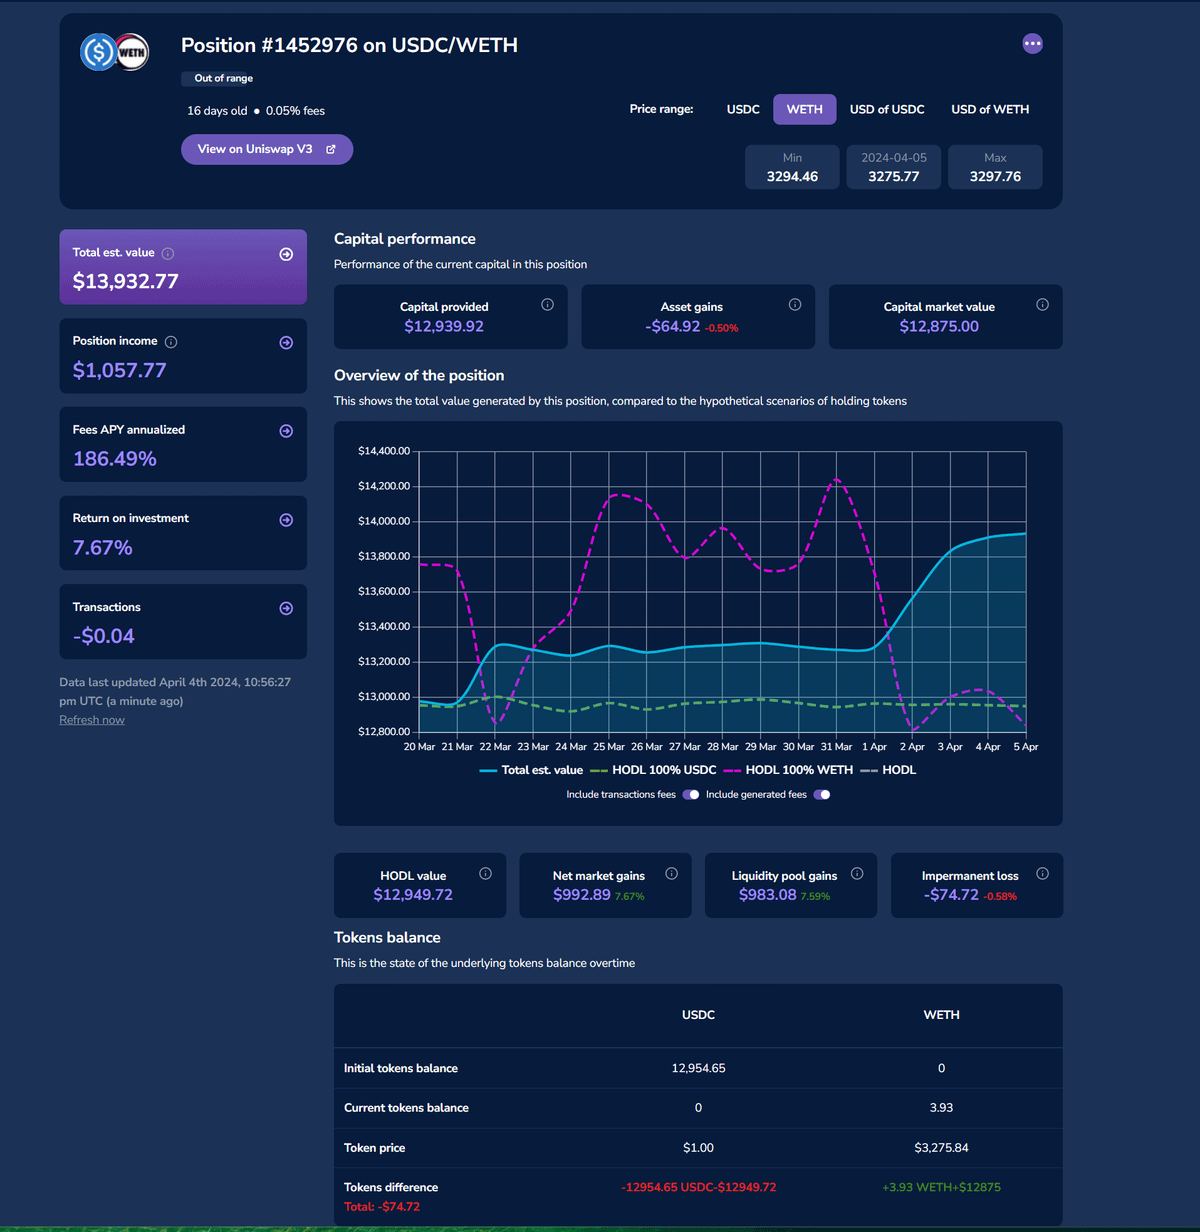This screenshot has height=1232, width=1200.
Task: Expand the Total est. value card arrow
Action: click(x=286, y=254)
